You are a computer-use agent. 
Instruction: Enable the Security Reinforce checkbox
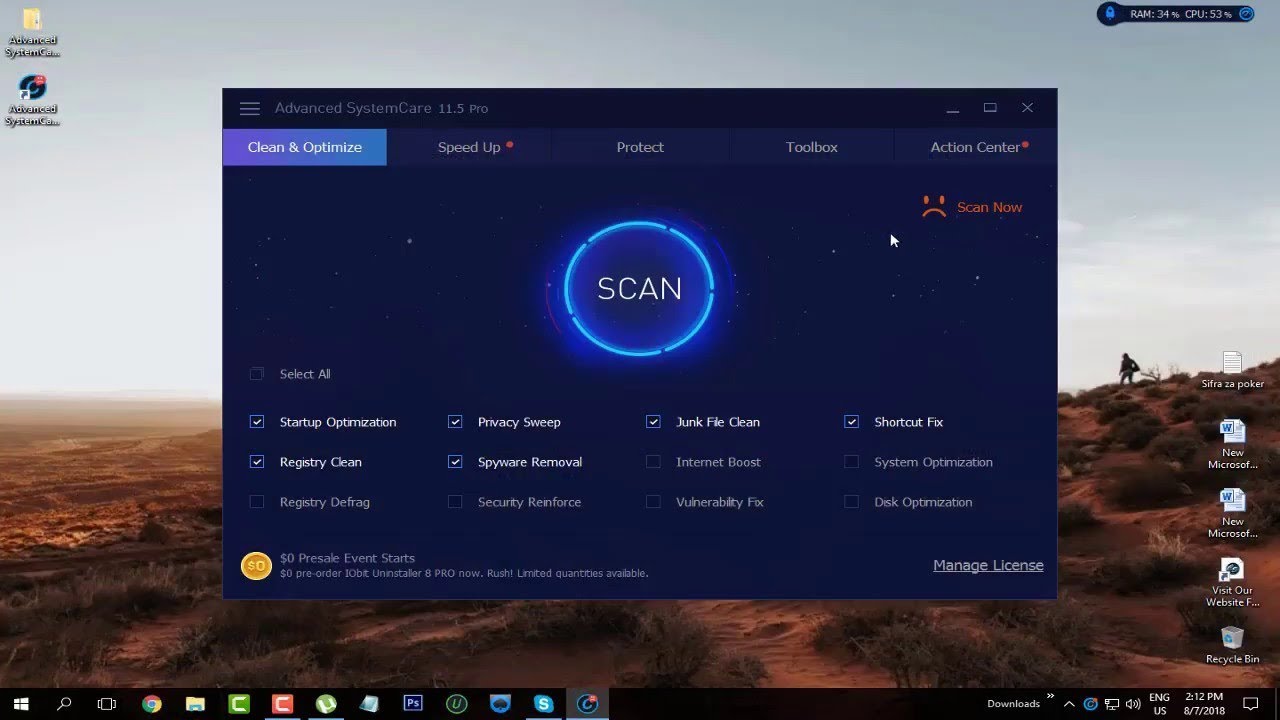tap(455, 502)
